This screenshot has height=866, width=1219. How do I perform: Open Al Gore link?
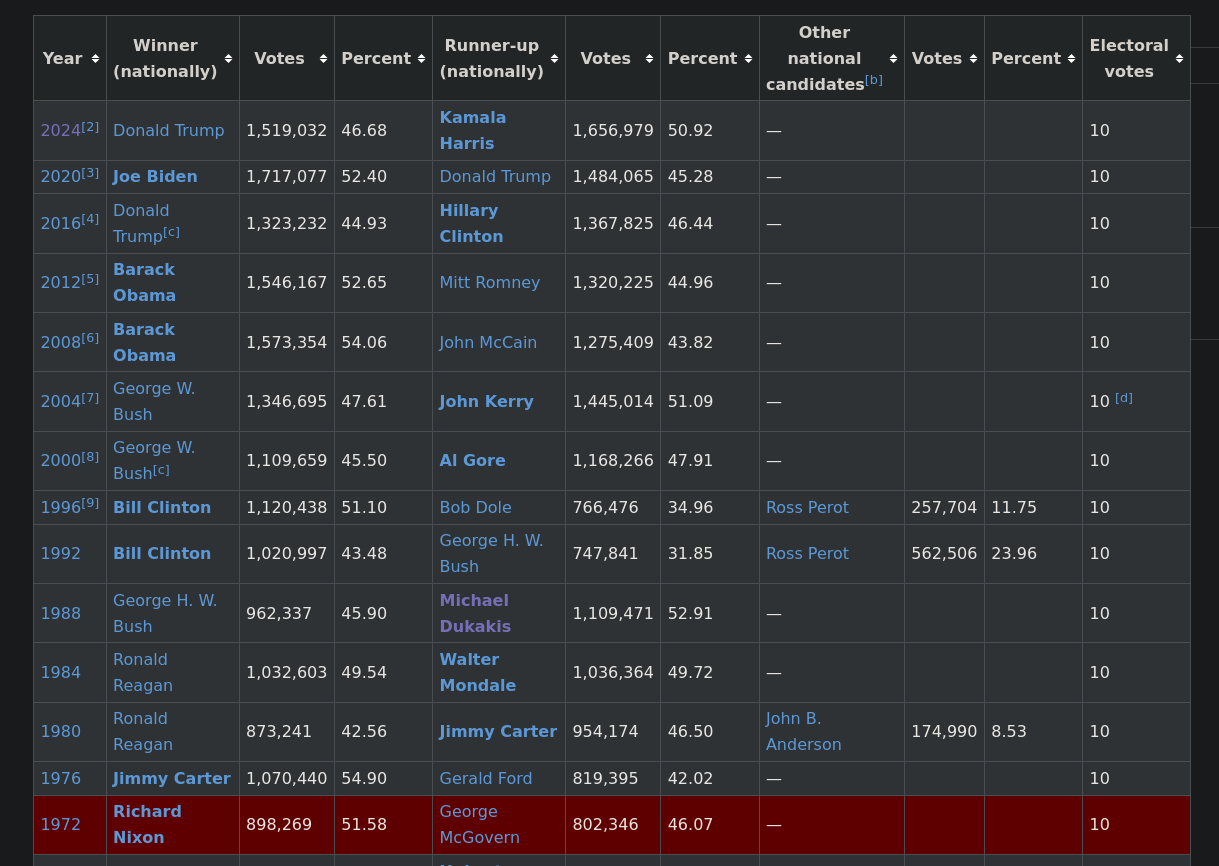pyautogui.click(x=472, y=461)
